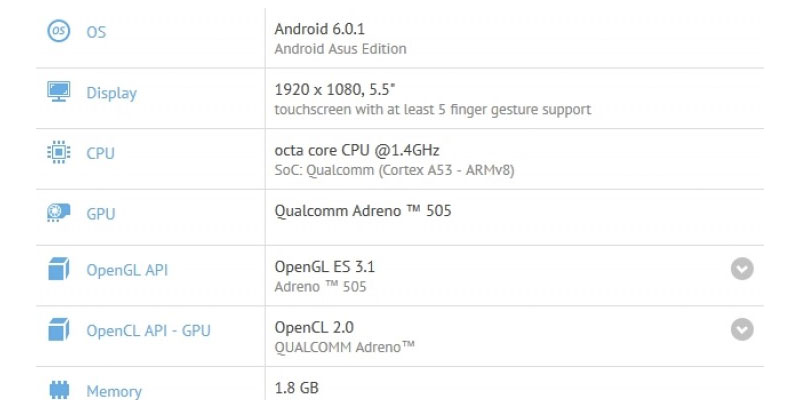Select the Memory row label
Screen dimensions: 800x400
coord(114,392)
